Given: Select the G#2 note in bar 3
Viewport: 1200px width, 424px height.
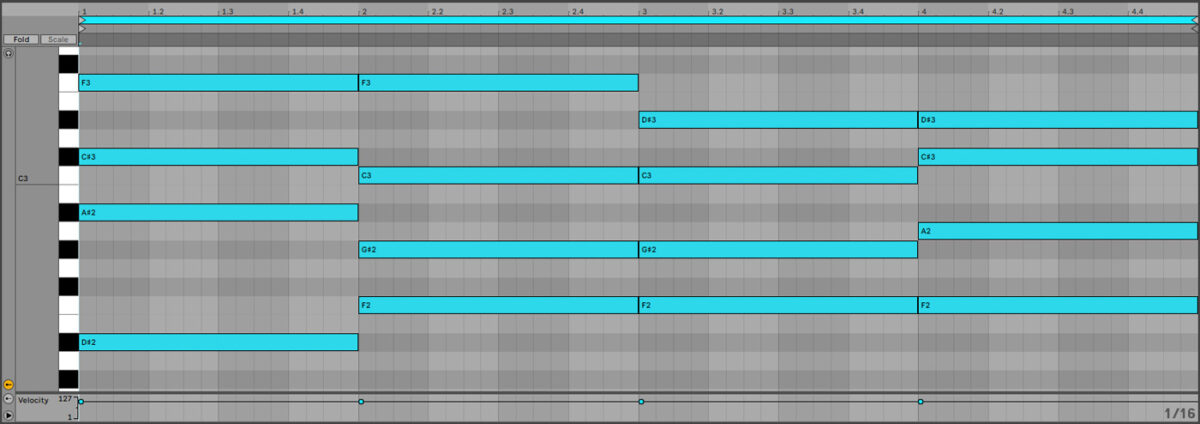Looking at the screenshot, I should tap(778, 249).
